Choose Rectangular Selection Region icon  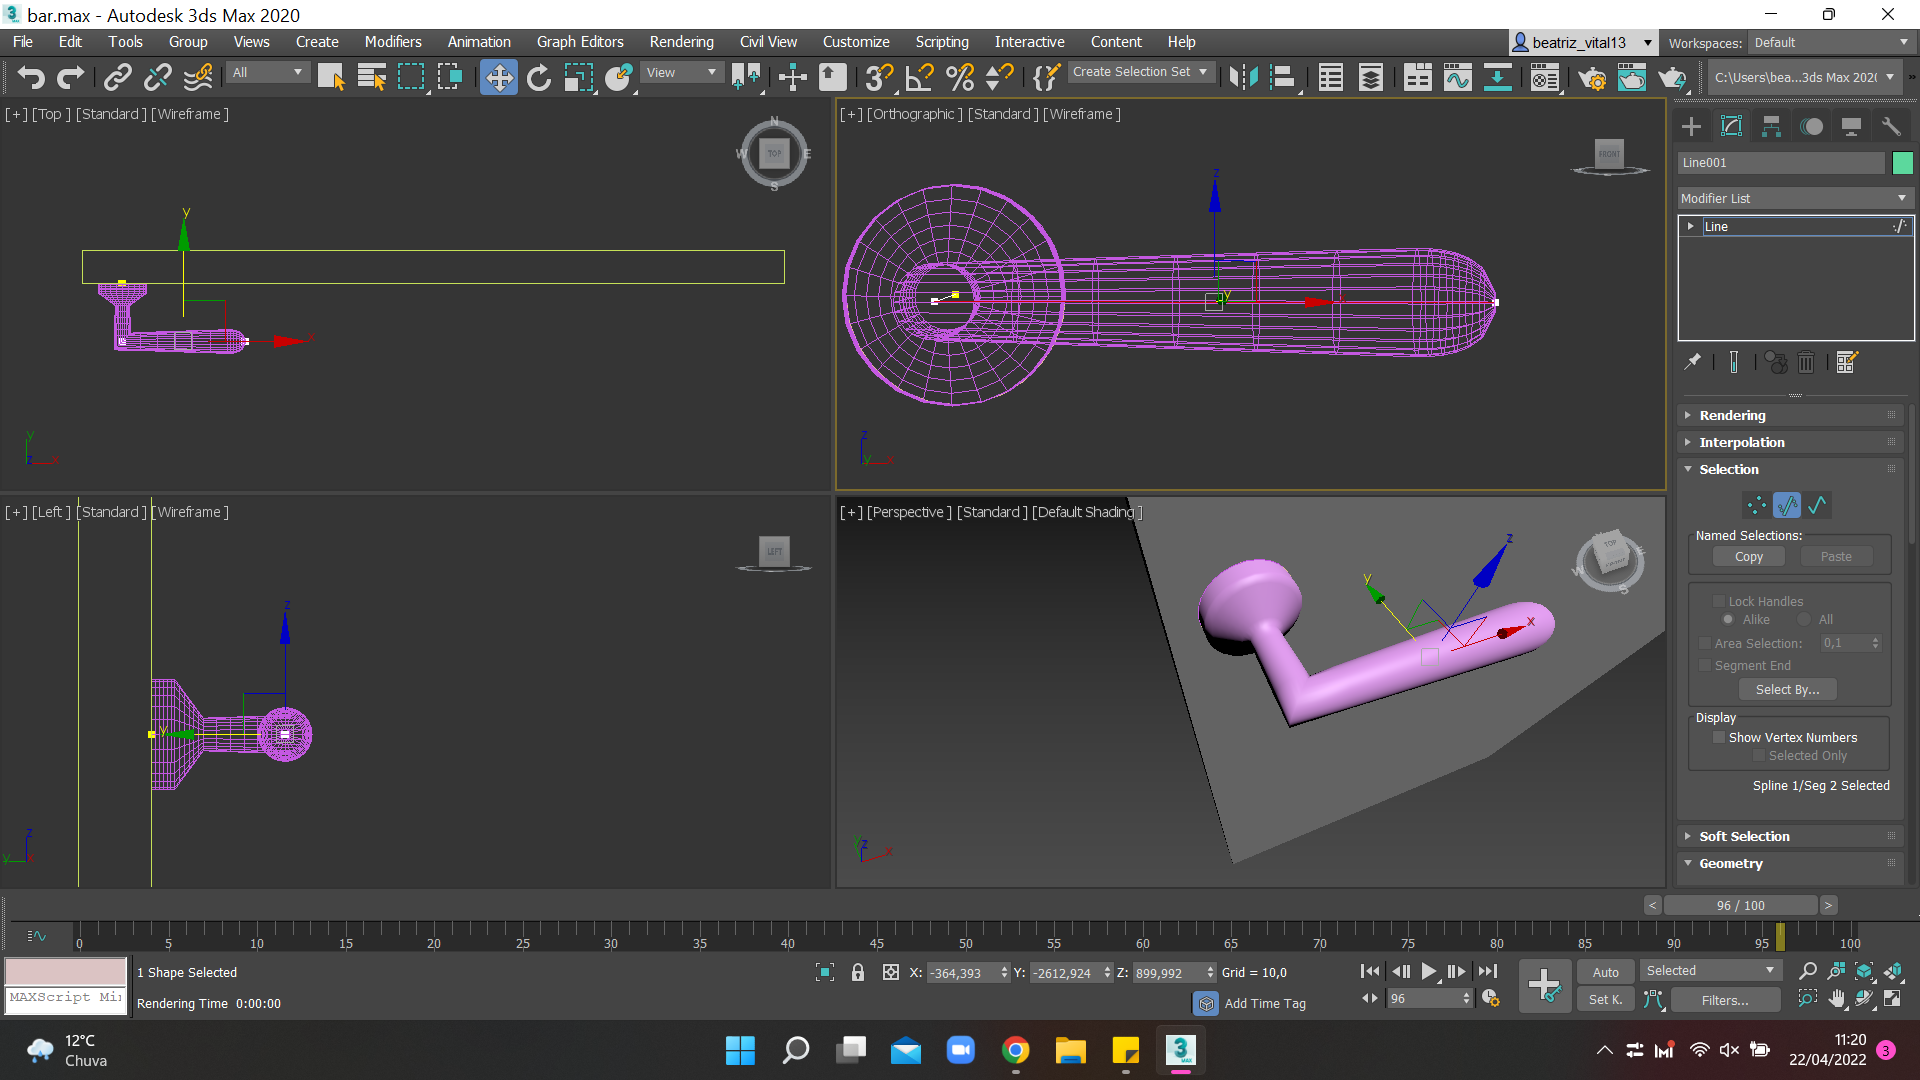click(x=411, y=77)
